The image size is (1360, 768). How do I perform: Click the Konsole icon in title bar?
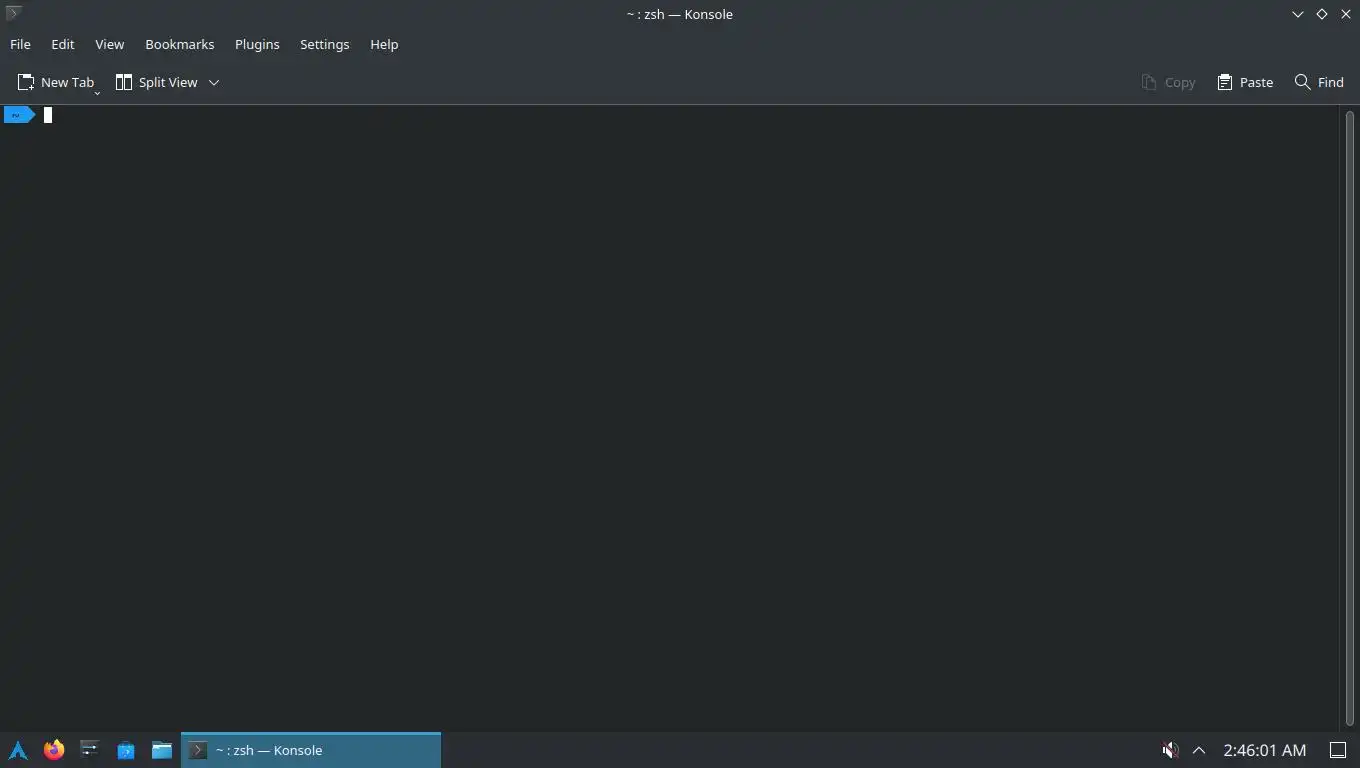coord(13,13)
